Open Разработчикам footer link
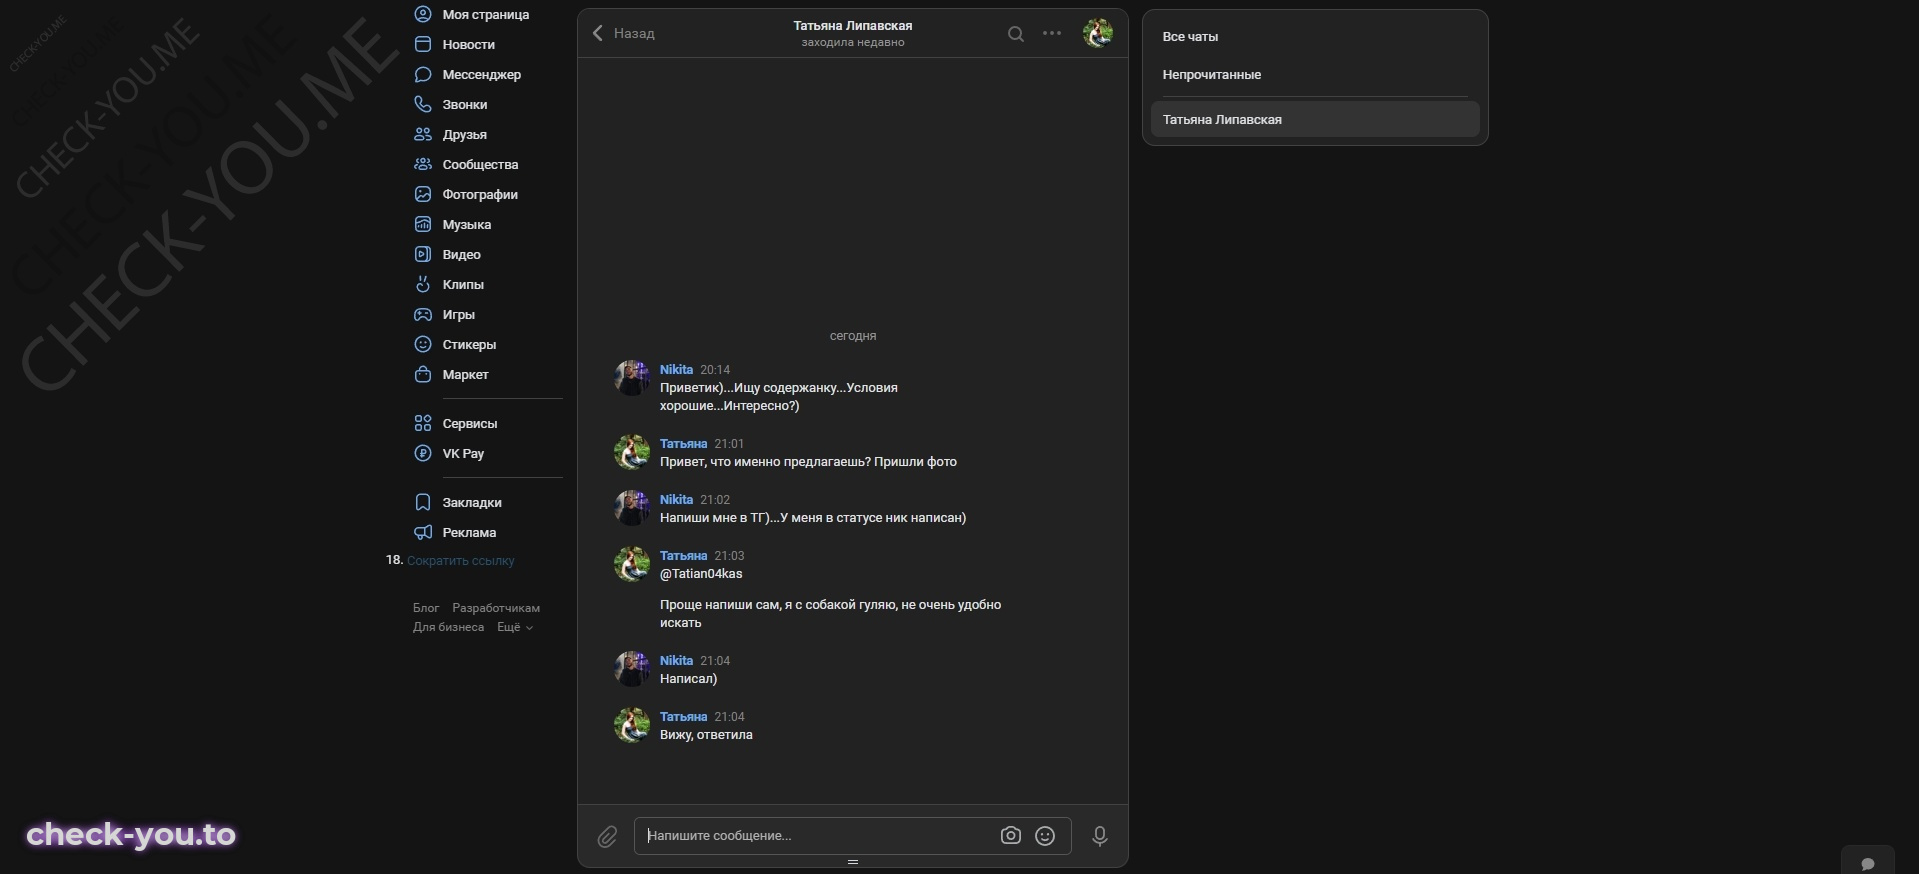This screenshot has height=874, width=1919. 496,608
